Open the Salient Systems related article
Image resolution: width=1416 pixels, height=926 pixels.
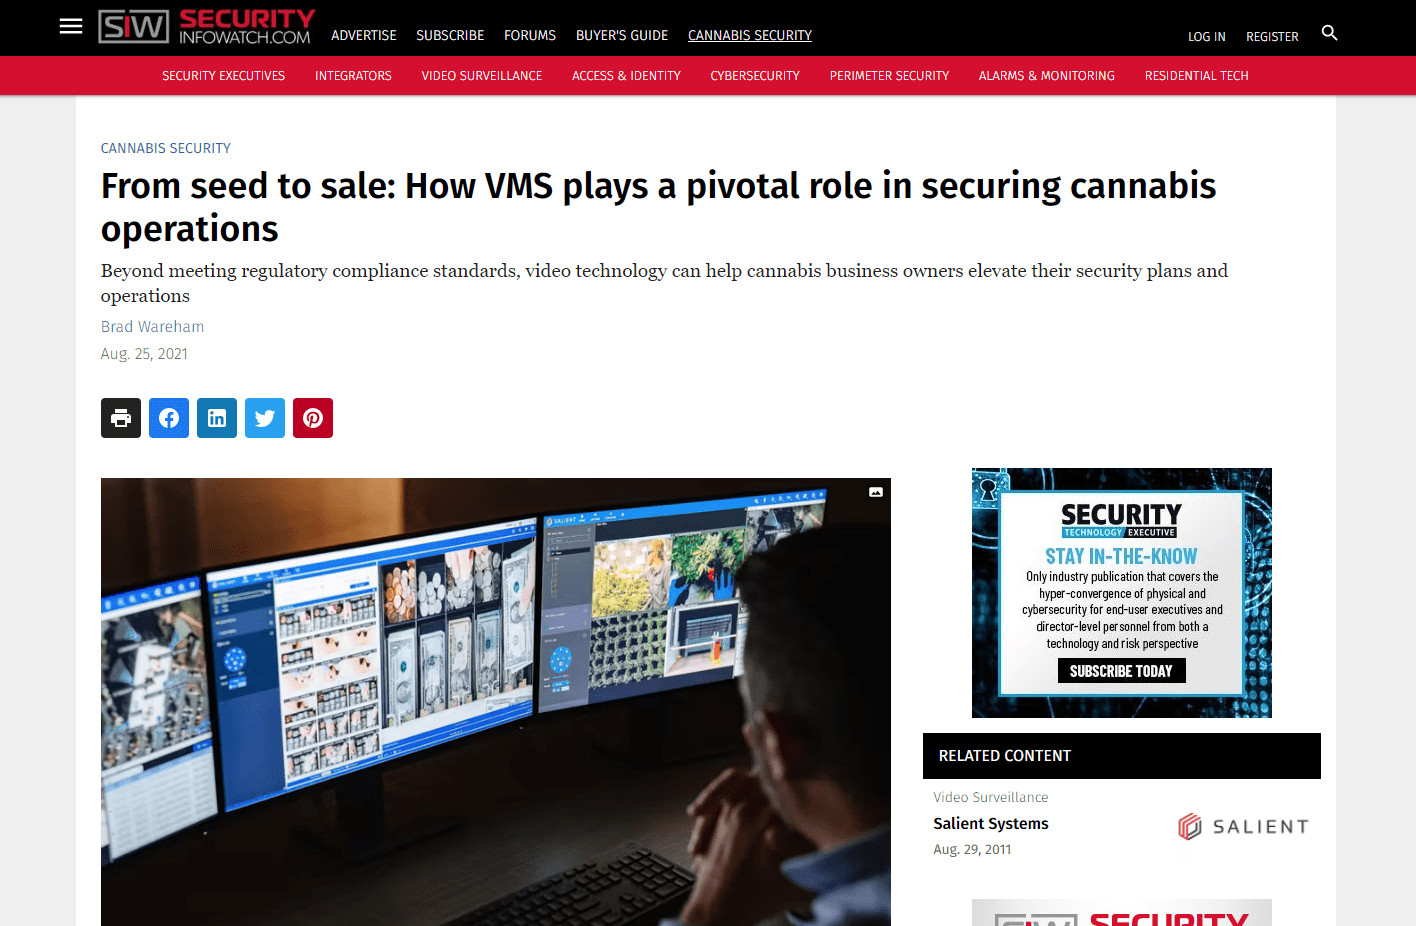991,824
